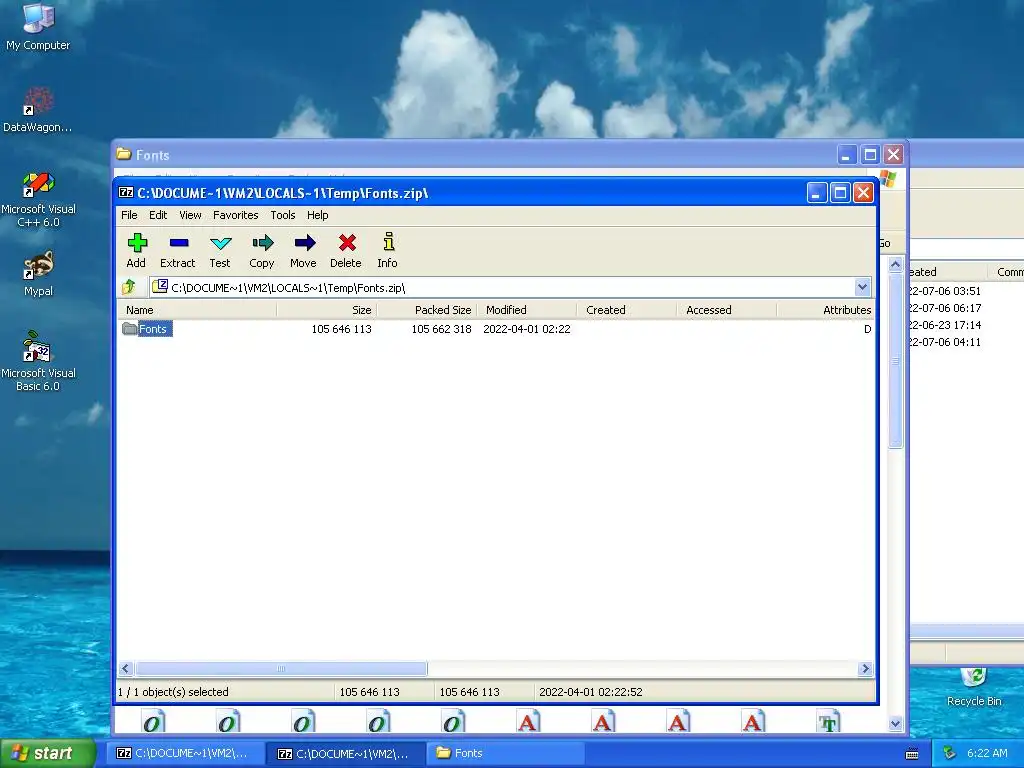Click Fonts window scrollbar up arrow

[895, 264]
